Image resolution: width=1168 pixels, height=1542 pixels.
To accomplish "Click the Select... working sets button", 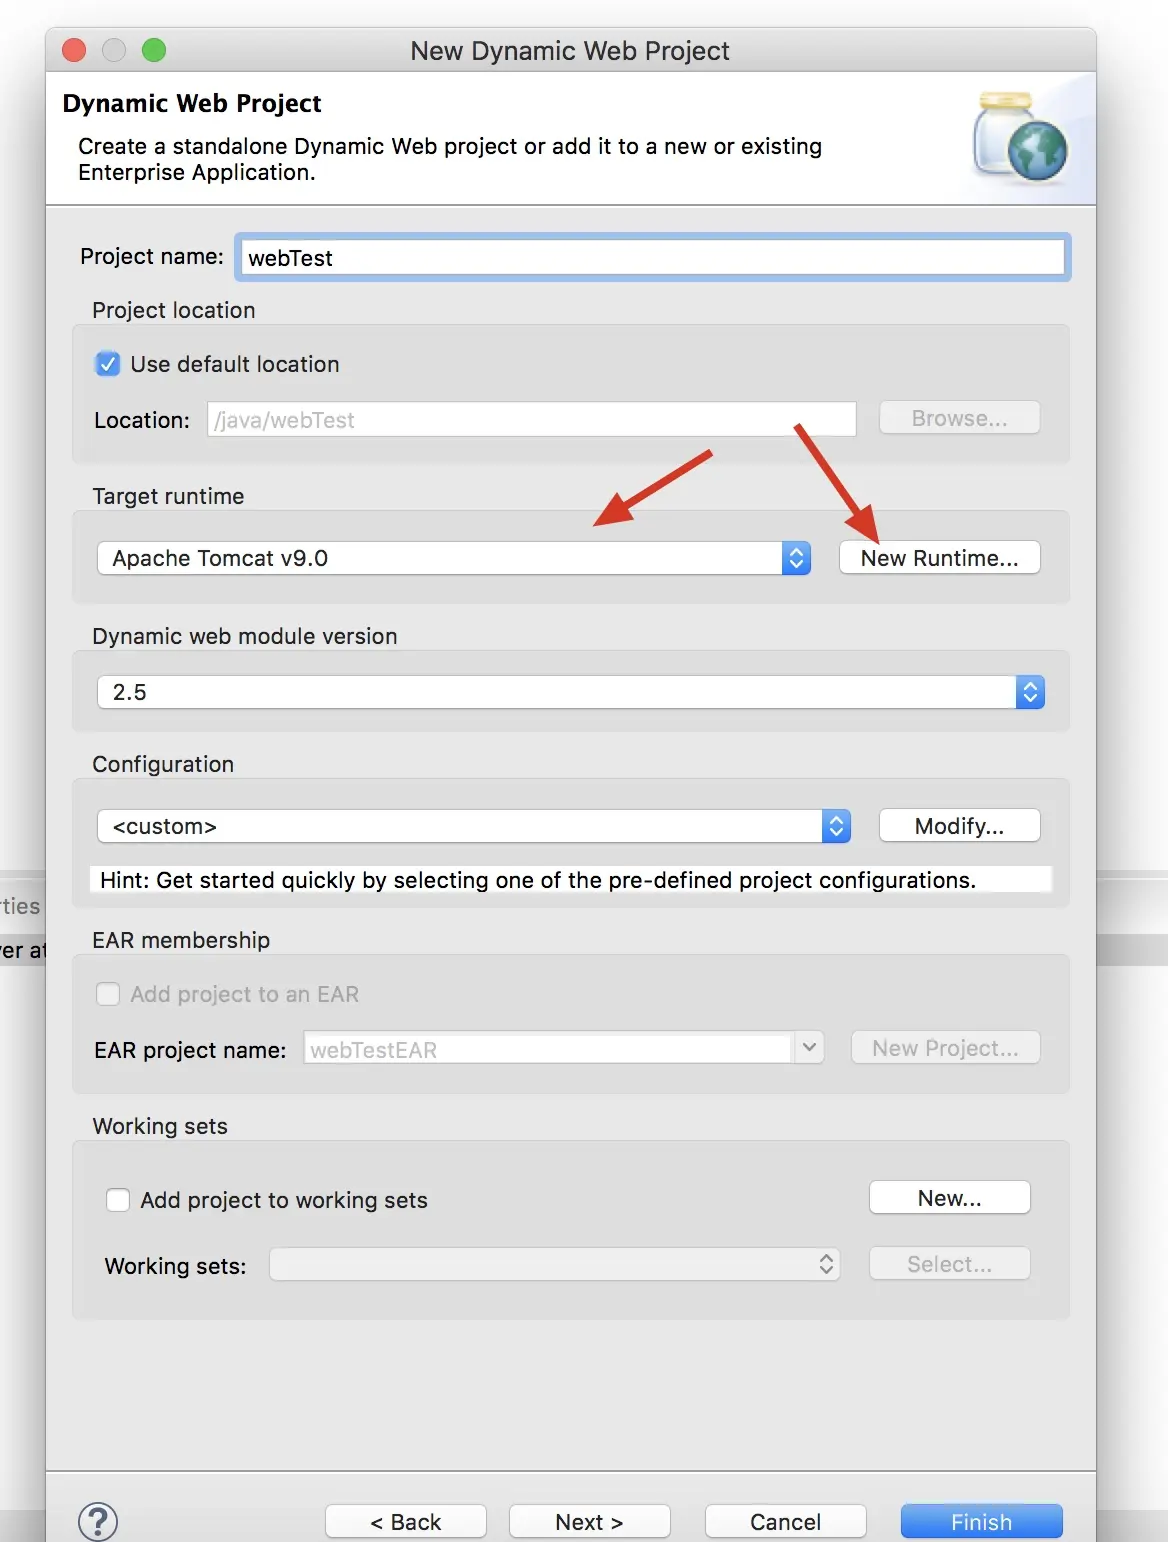I will coord(949,1264).
